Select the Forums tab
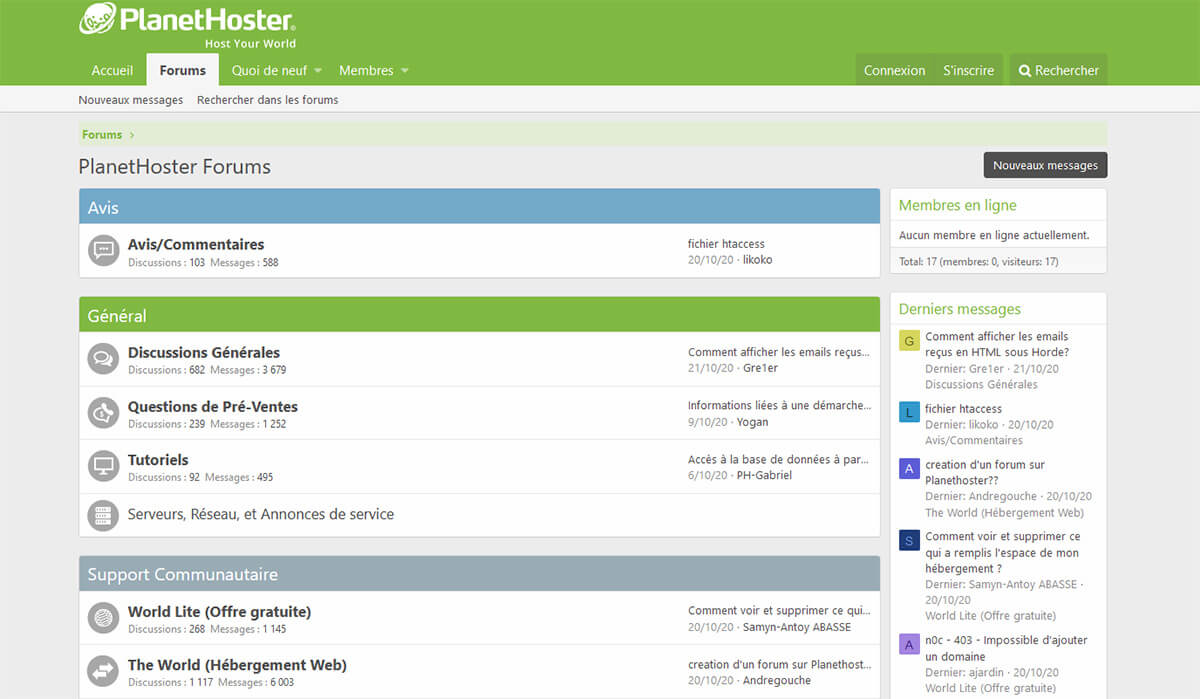The image size is (1200, 699). pyautogui.click(x=183, y=70)
